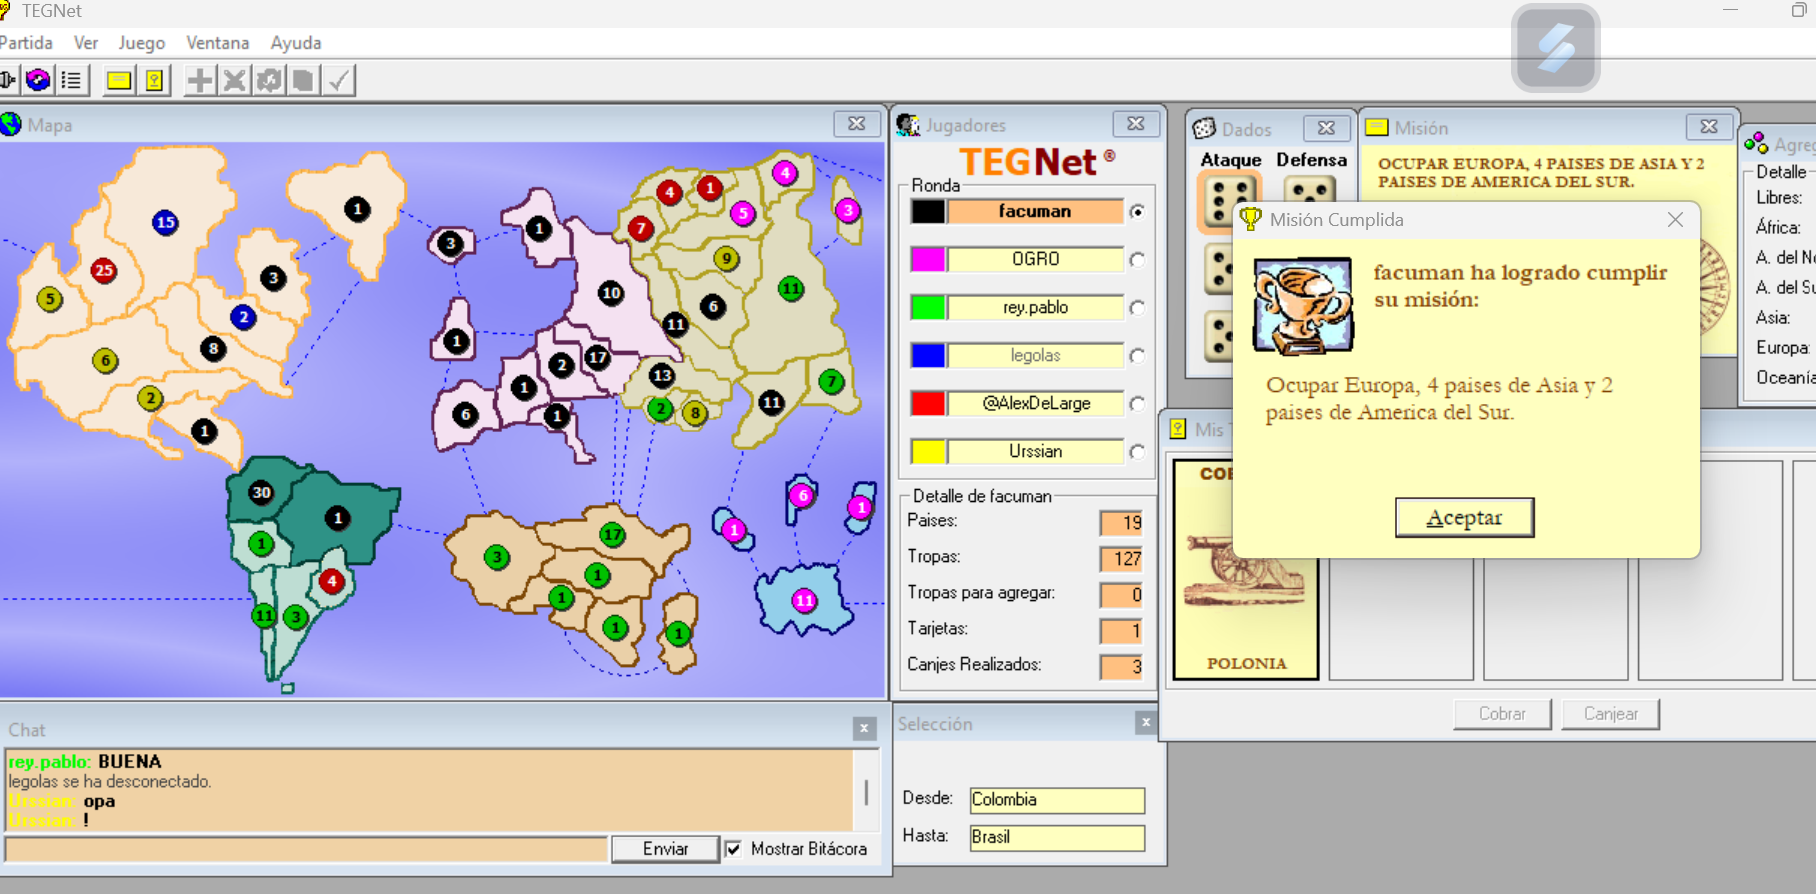Click the grey card toolbar icon

303,80
